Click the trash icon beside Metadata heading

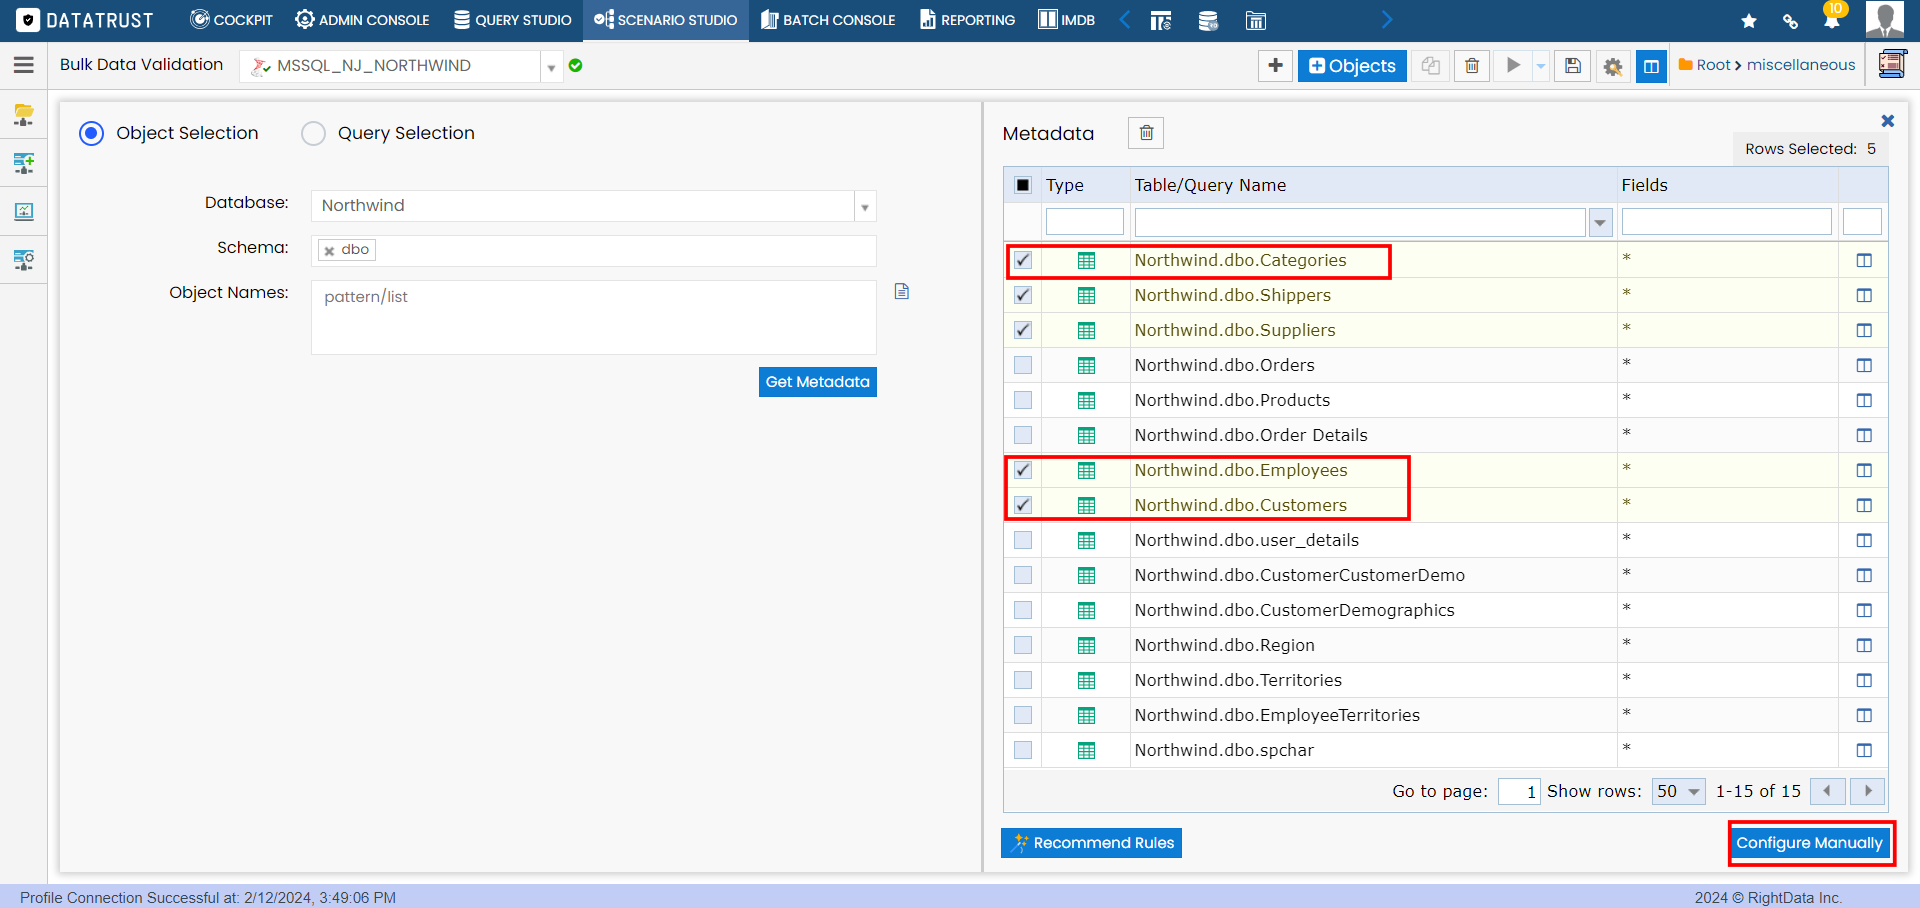pyautogui.click(x=1146, y=133)
